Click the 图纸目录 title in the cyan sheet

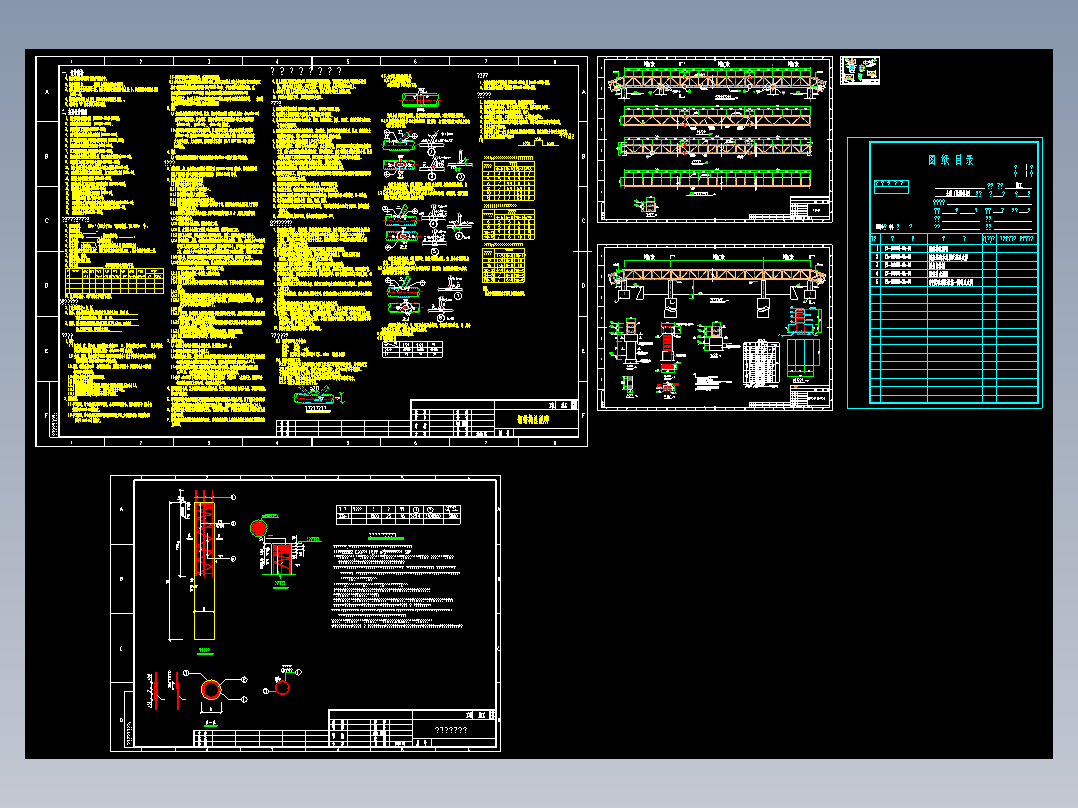coord(950,160)
